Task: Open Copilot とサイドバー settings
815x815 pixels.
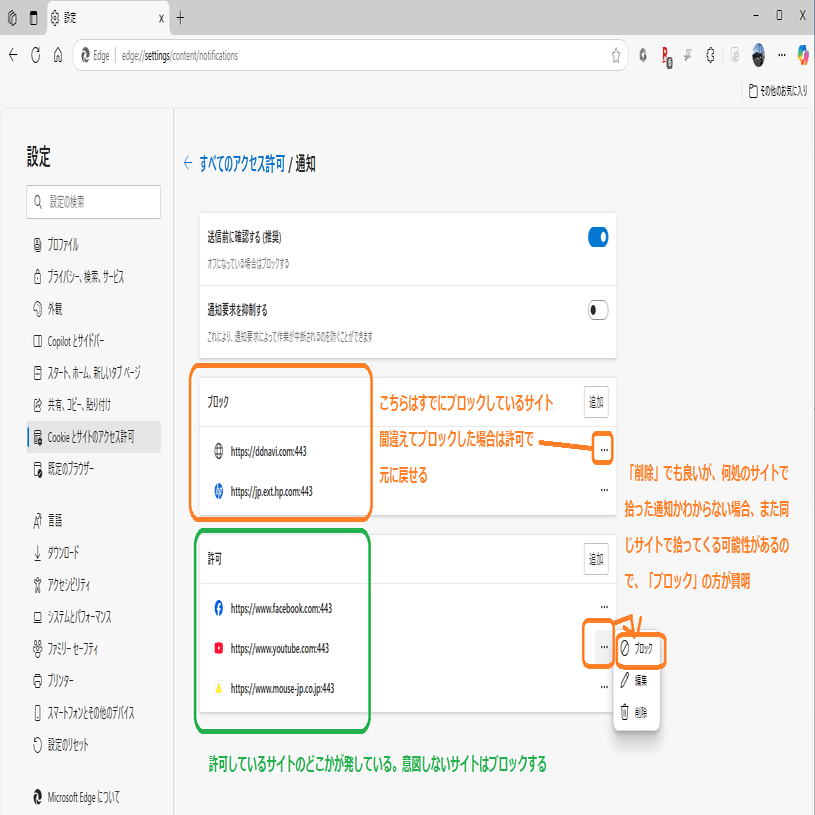Action: (x=94, y=341)
